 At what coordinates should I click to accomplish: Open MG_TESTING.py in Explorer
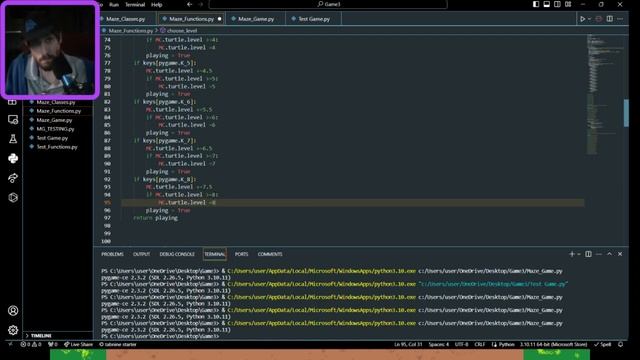(55, 129)
